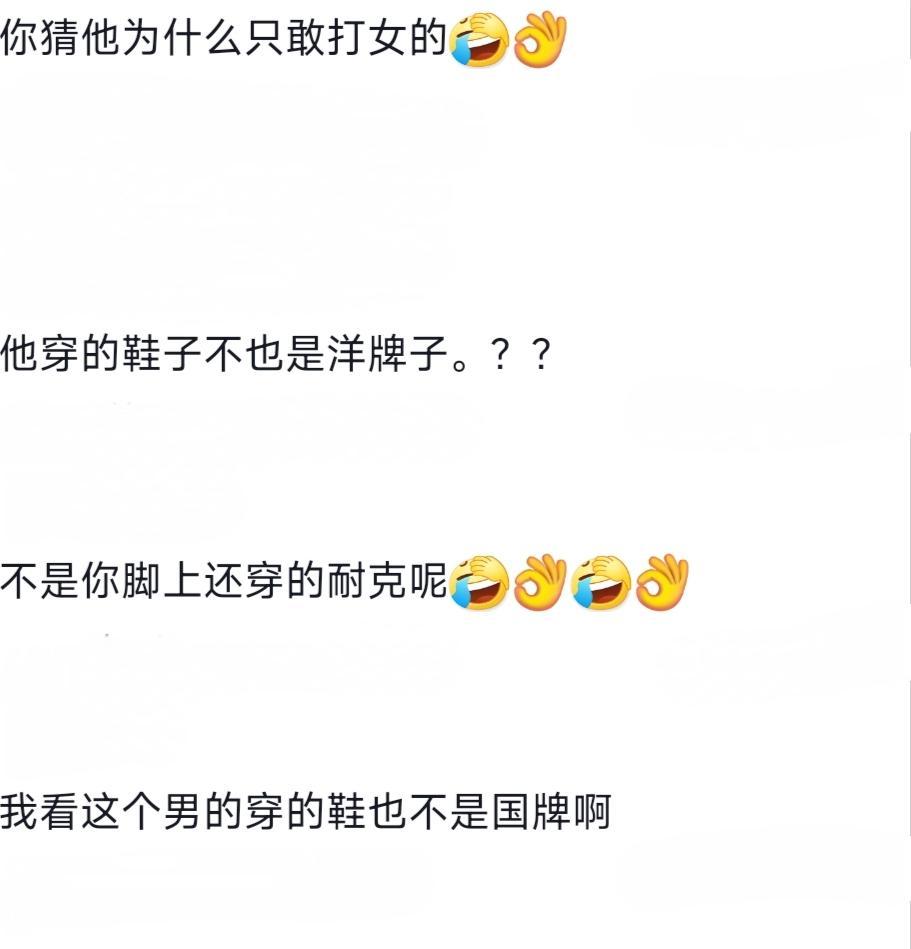
Task: Click the word 国牌 in last comment
Action: click(x=531, y=812)
